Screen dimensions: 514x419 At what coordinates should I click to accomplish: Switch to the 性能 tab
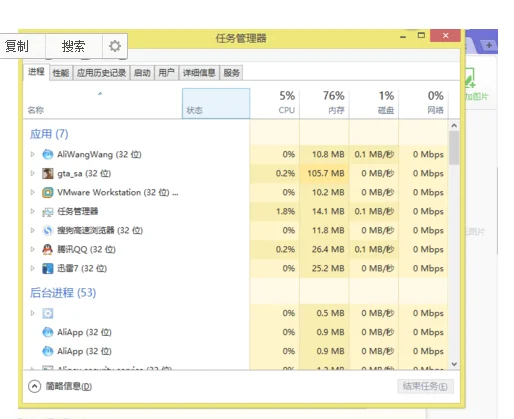click(x=61, y=73)
